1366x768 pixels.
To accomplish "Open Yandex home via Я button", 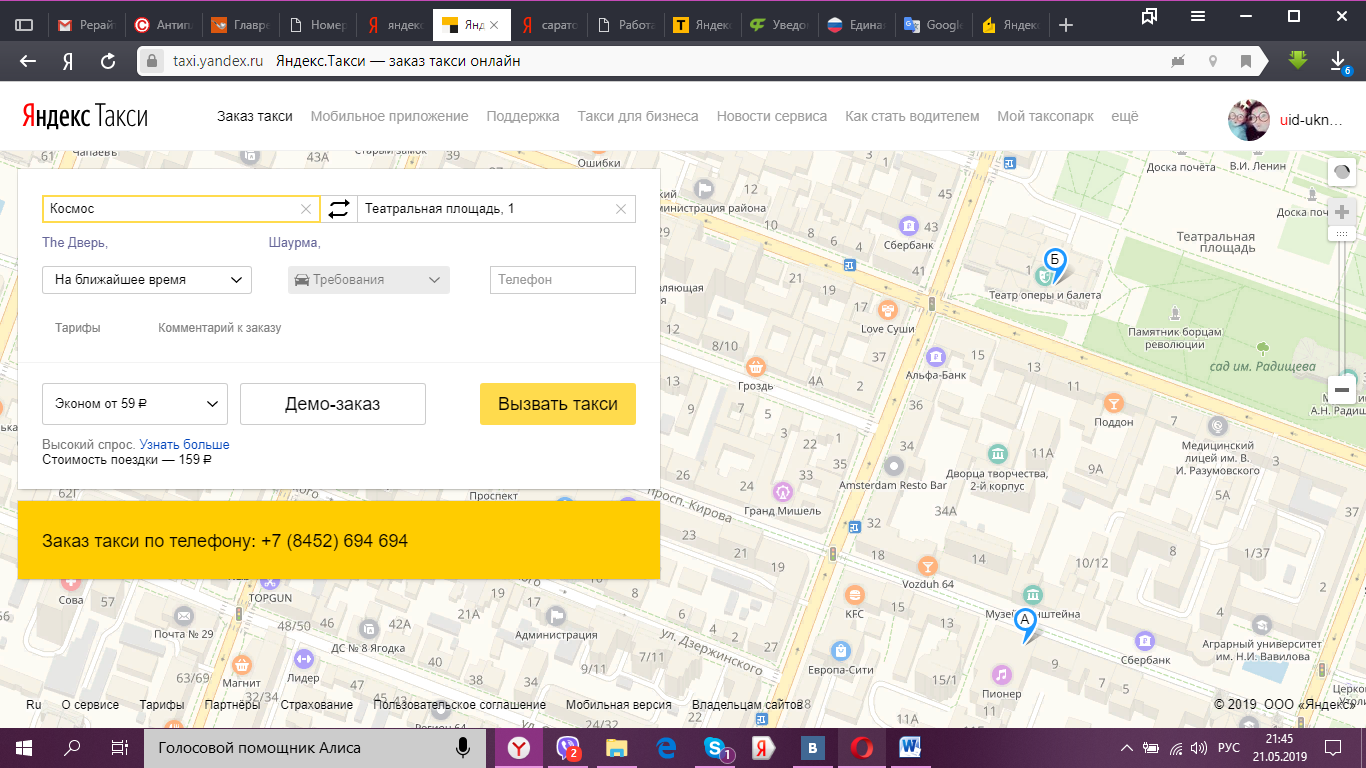I will 68,61.
